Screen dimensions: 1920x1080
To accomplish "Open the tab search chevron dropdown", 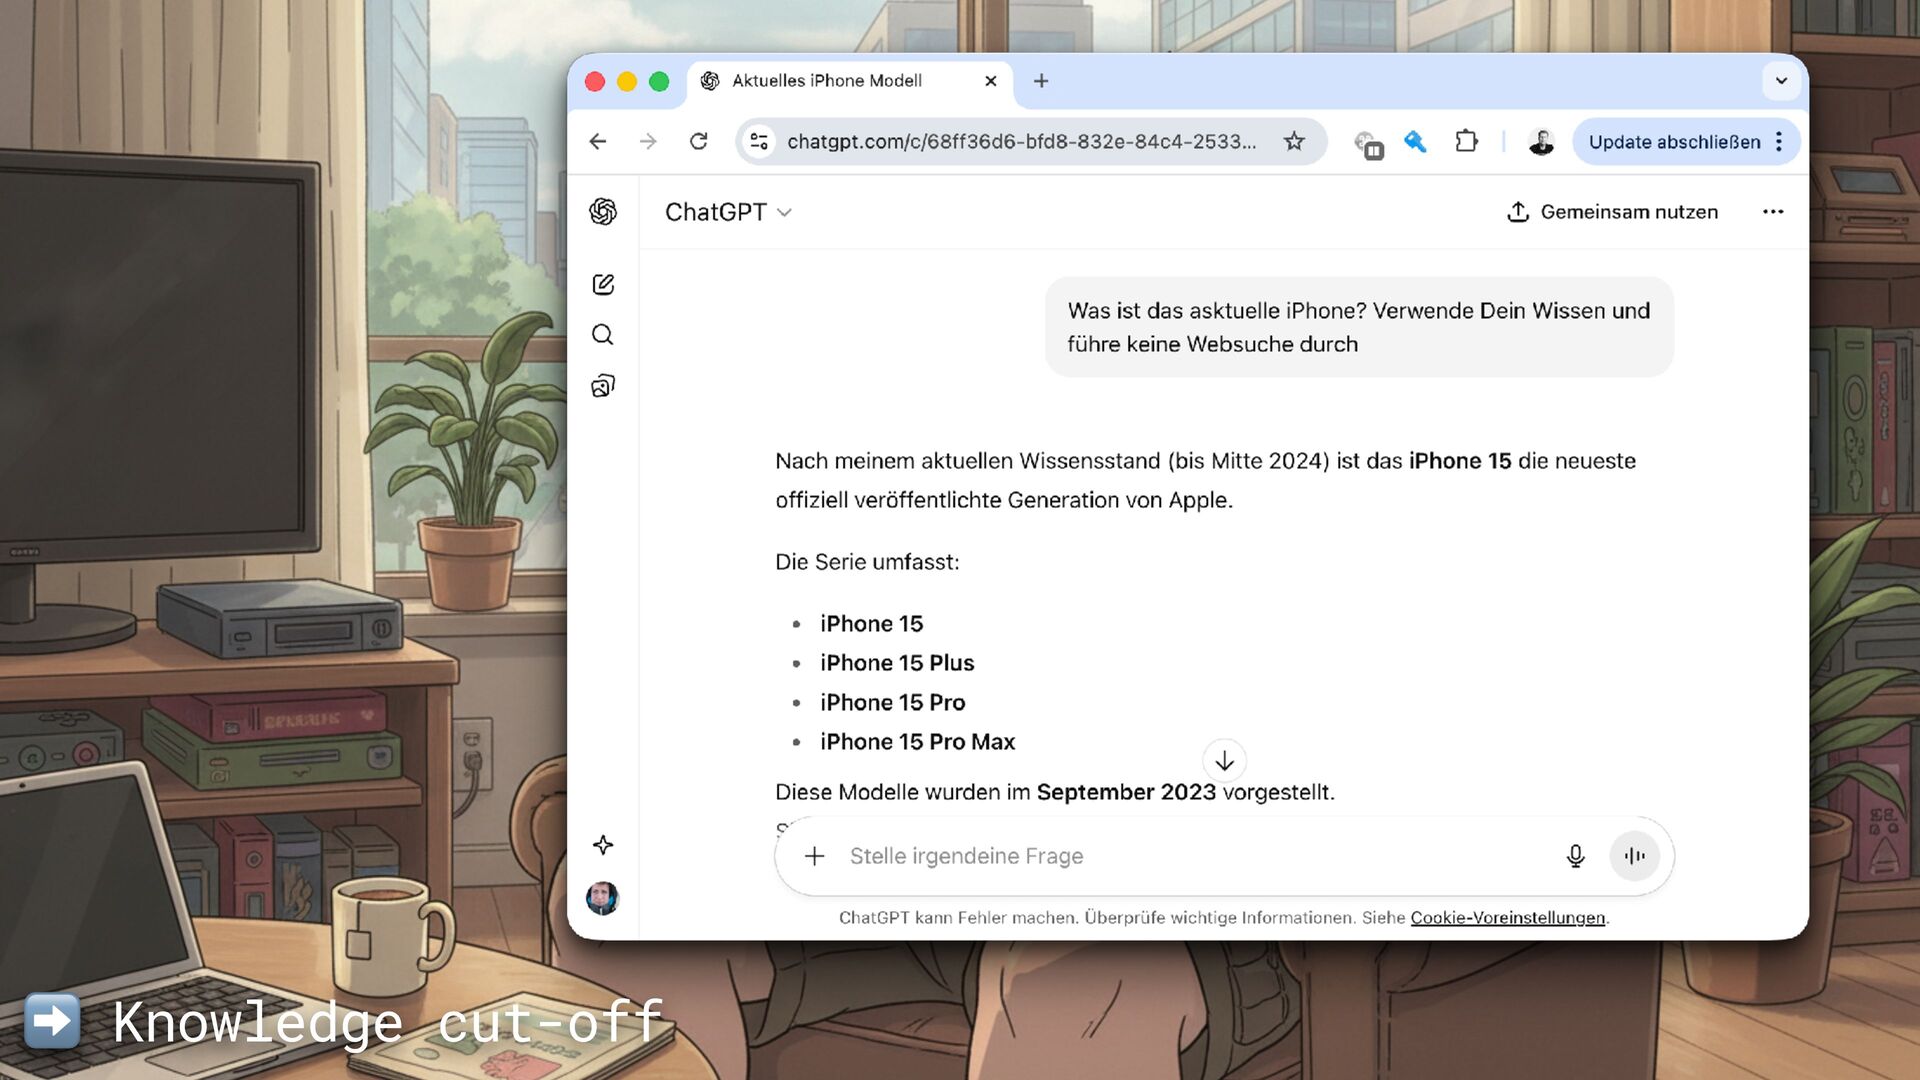I will coord(1781,81).
